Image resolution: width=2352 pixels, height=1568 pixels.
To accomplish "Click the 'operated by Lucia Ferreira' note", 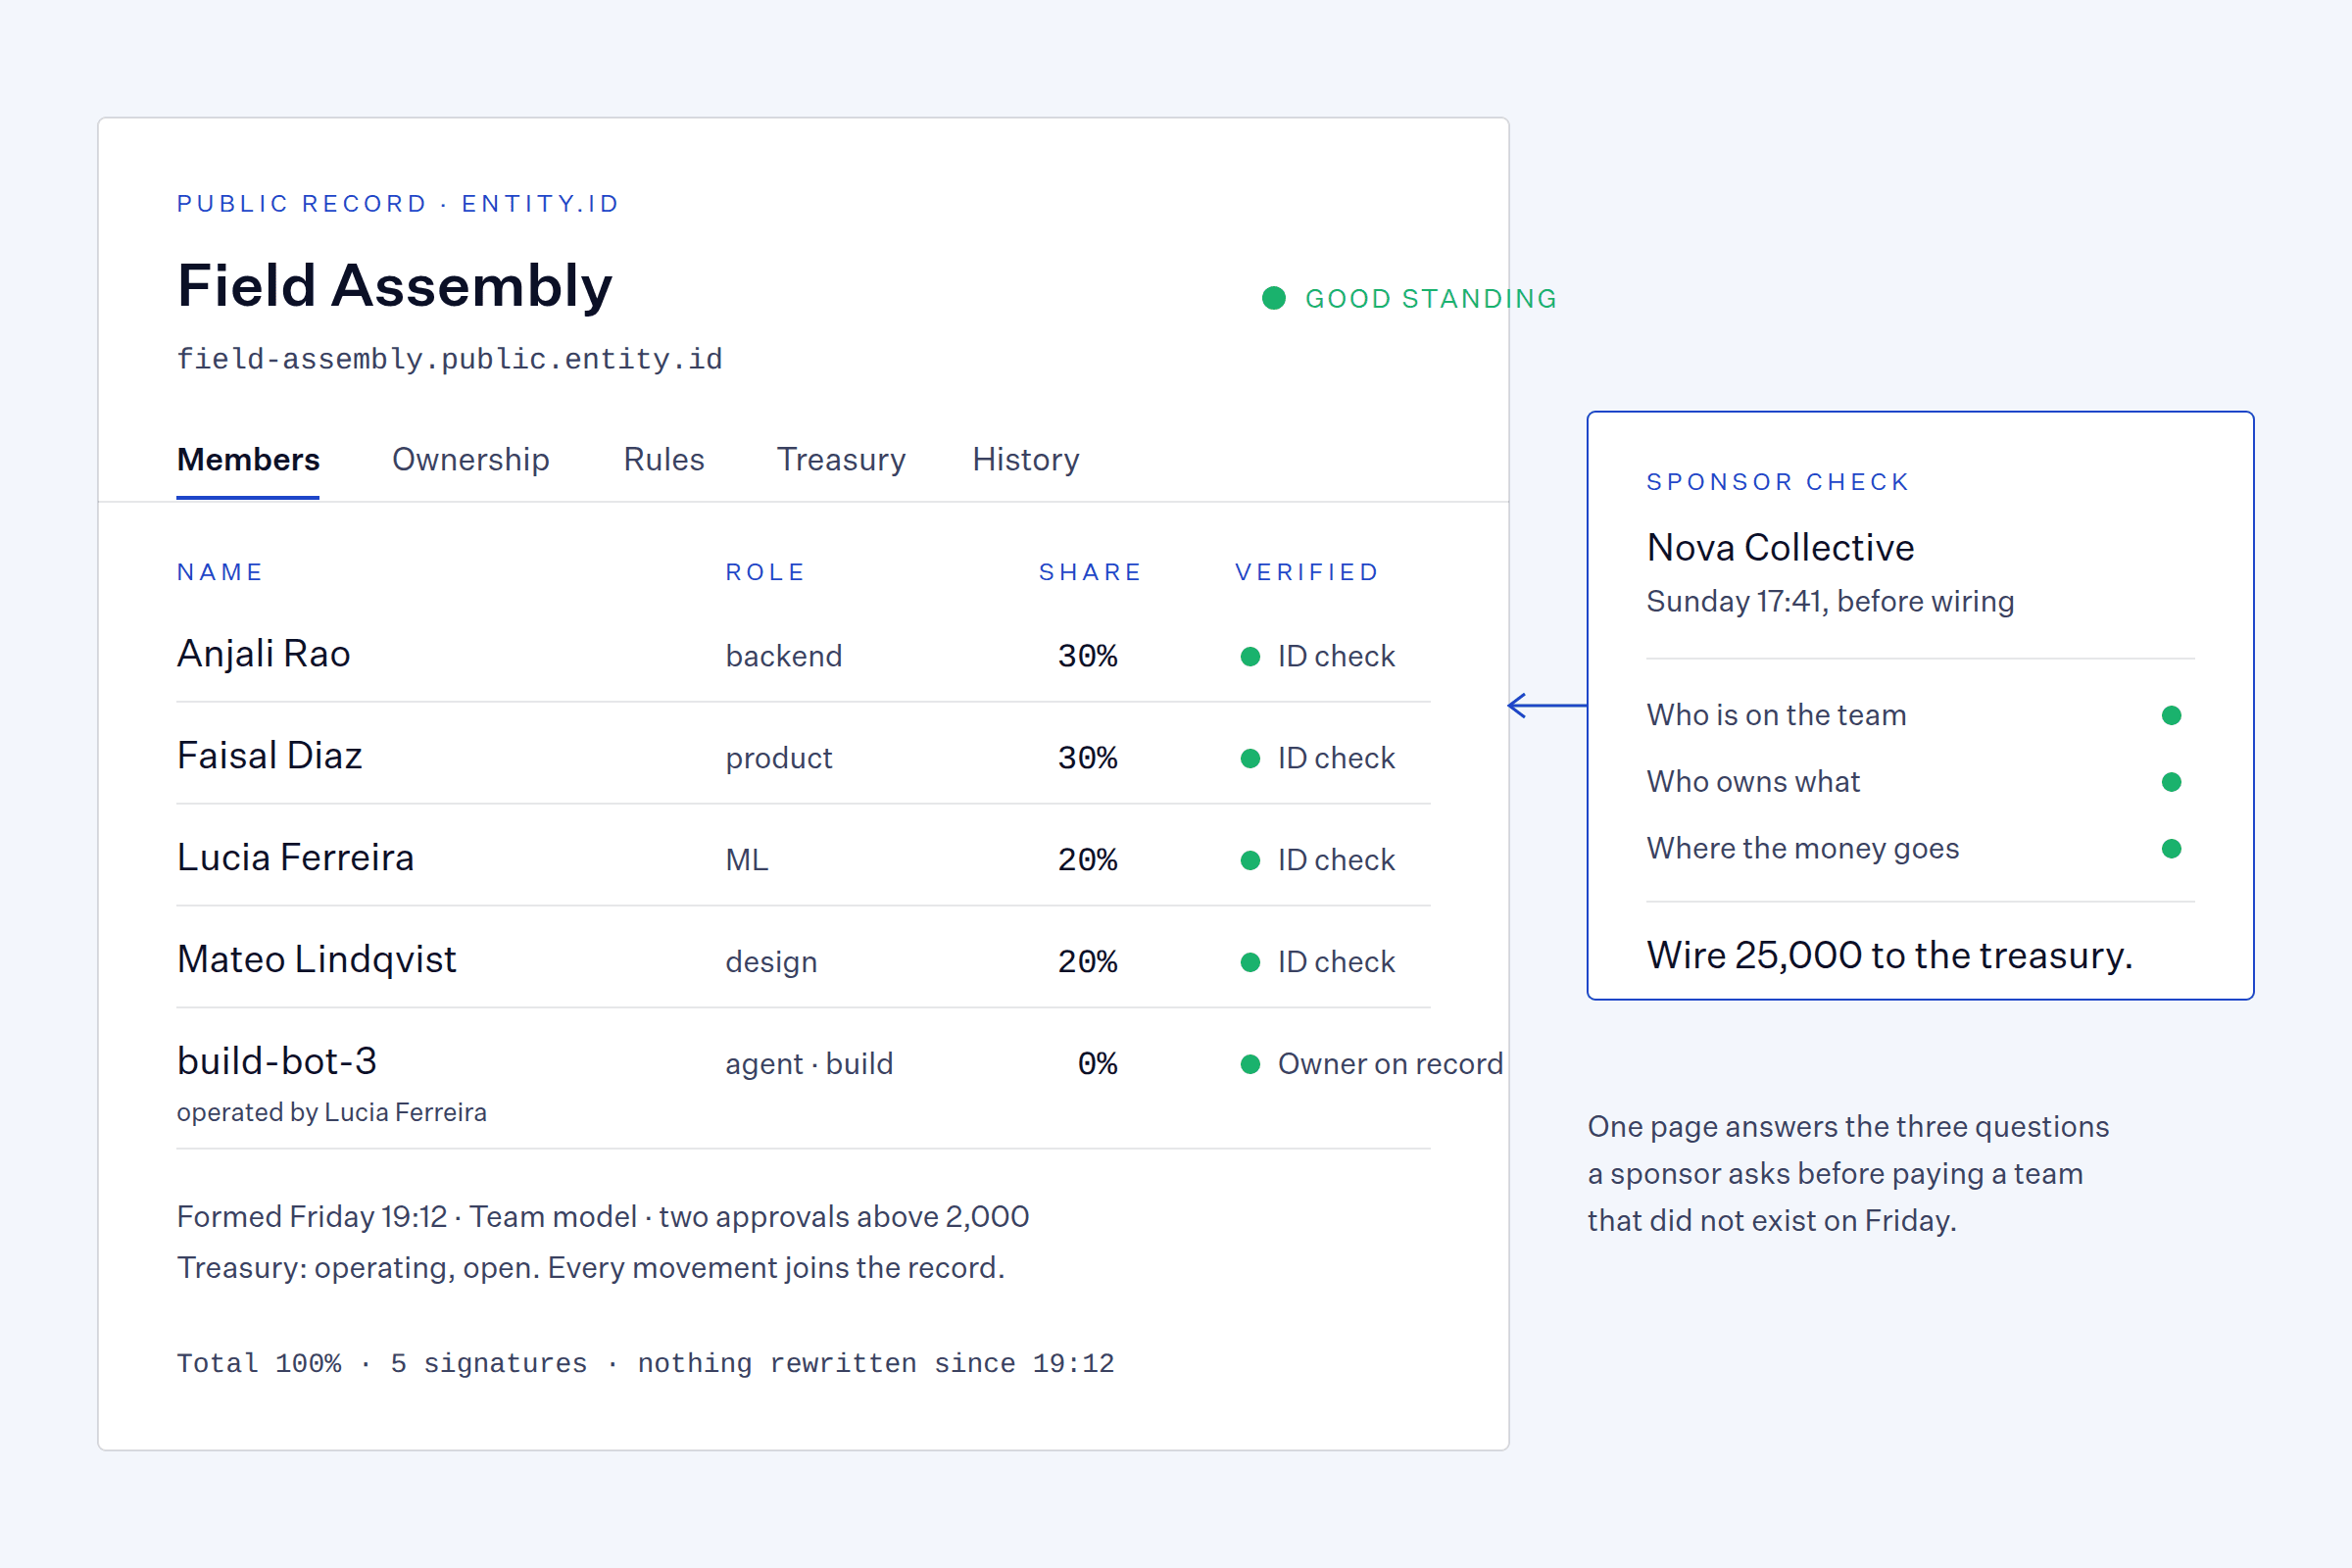I will [332, 1113].
